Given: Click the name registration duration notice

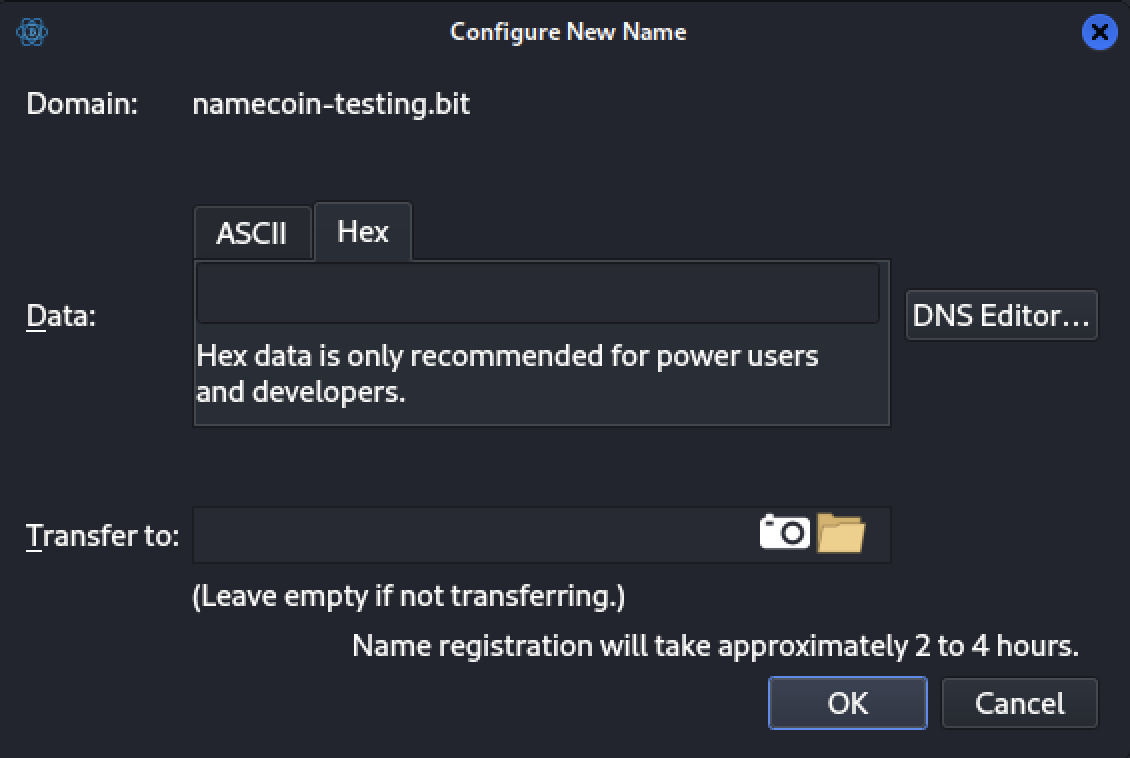Looking at the screenshot, I should tap(715, 645).
